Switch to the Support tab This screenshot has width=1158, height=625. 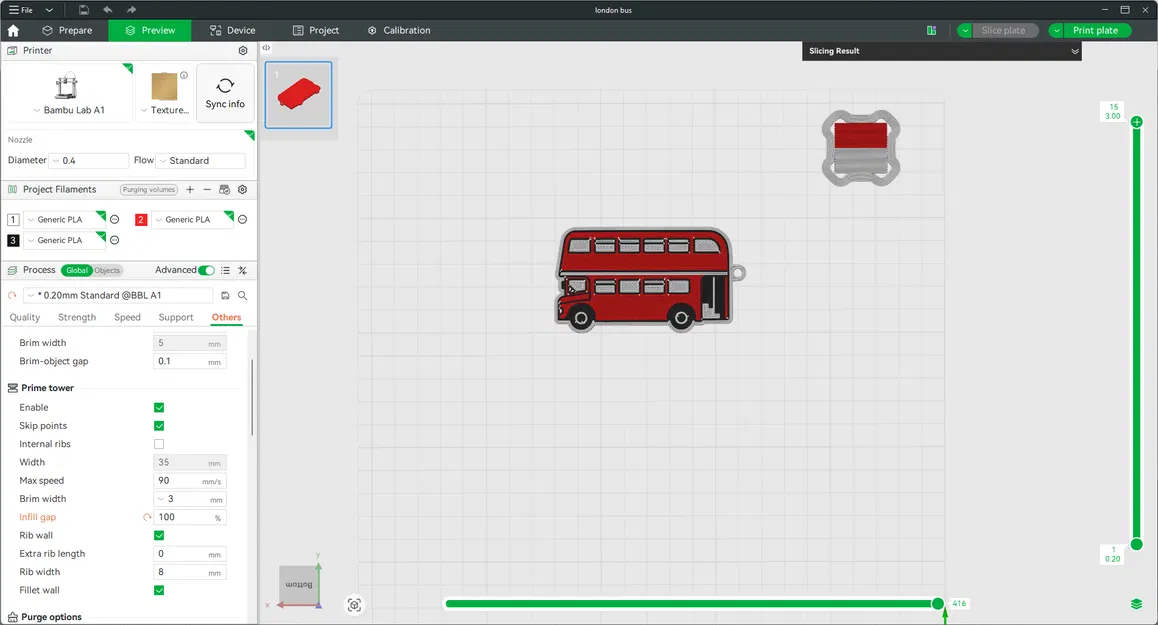pyautogui.click(x=176, y=317)
